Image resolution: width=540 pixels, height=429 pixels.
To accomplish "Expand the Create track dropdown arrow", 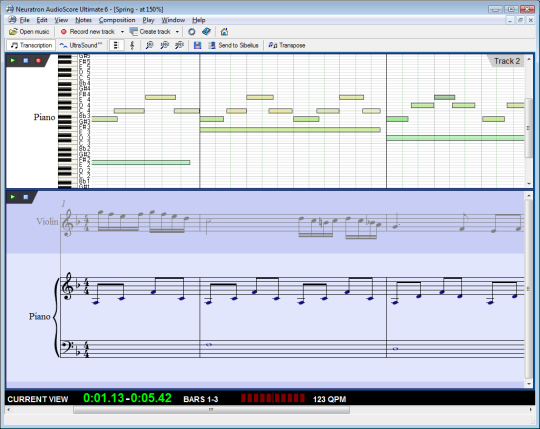I will [x=177, y=32].
